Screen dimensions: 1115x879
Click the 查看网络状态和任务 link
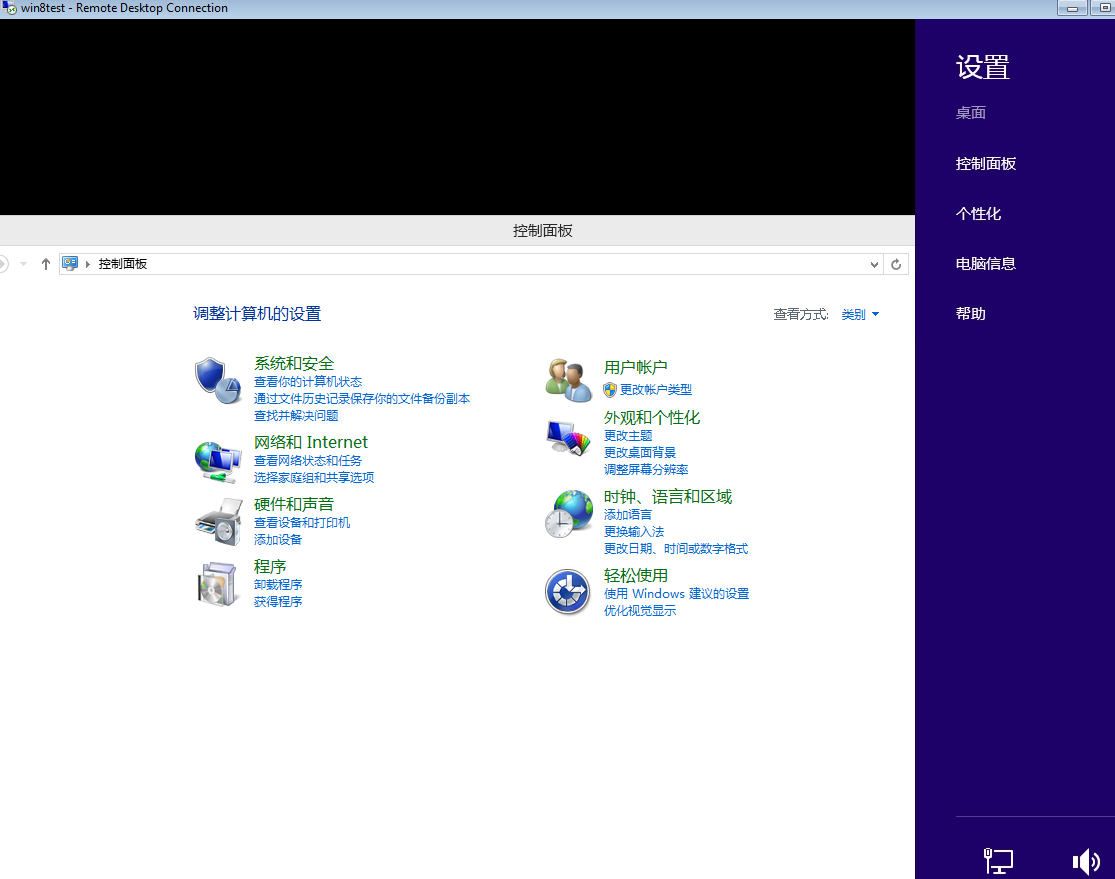[308, 461]
